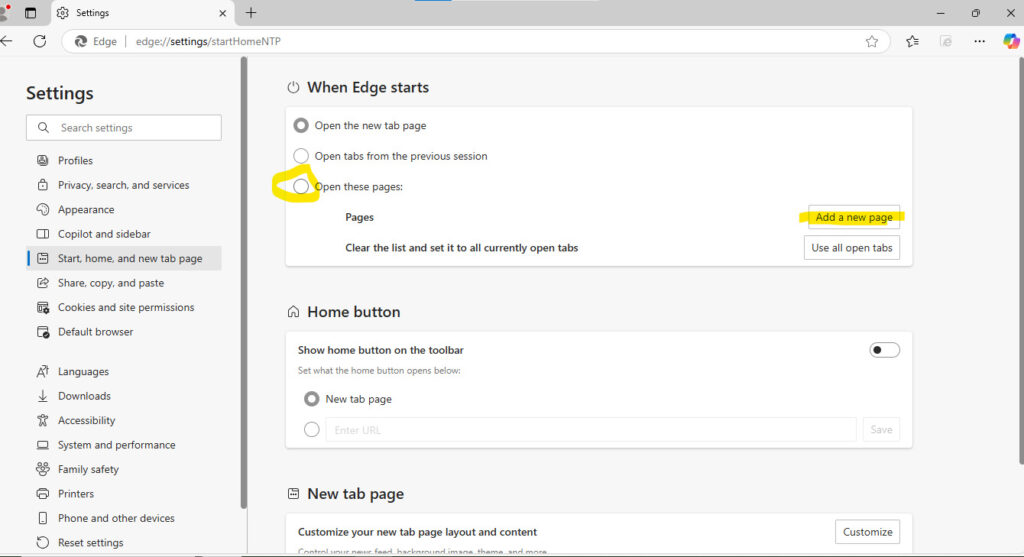This screenshot has height=557, width=1024.
Task: Click the Share, copy, and paste icon
Action: [x=42, y=283]
